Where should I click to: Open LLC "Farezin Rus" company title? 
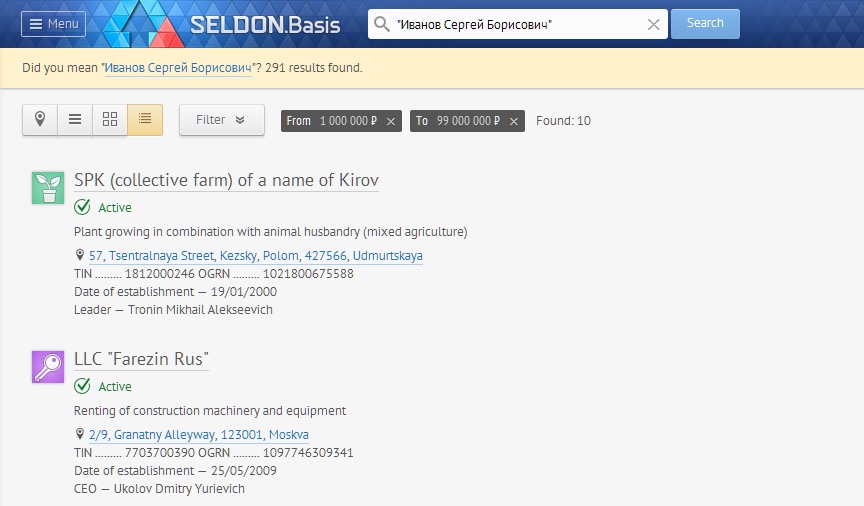pyautogui.click(x=141, y=359)
